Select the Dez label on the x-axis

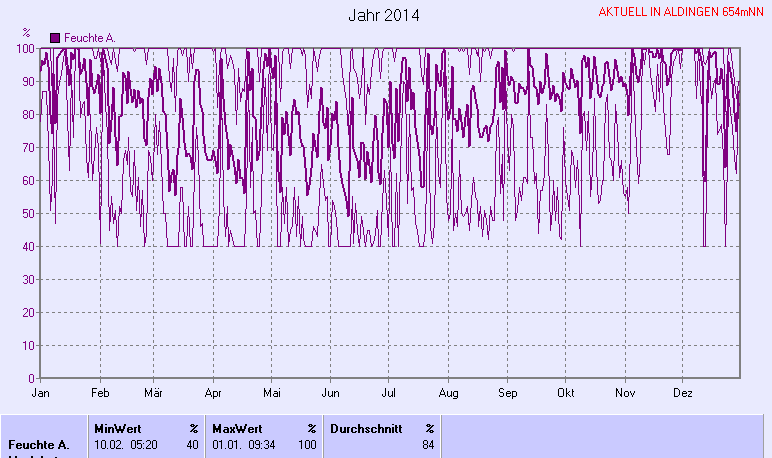pos(684,393)
